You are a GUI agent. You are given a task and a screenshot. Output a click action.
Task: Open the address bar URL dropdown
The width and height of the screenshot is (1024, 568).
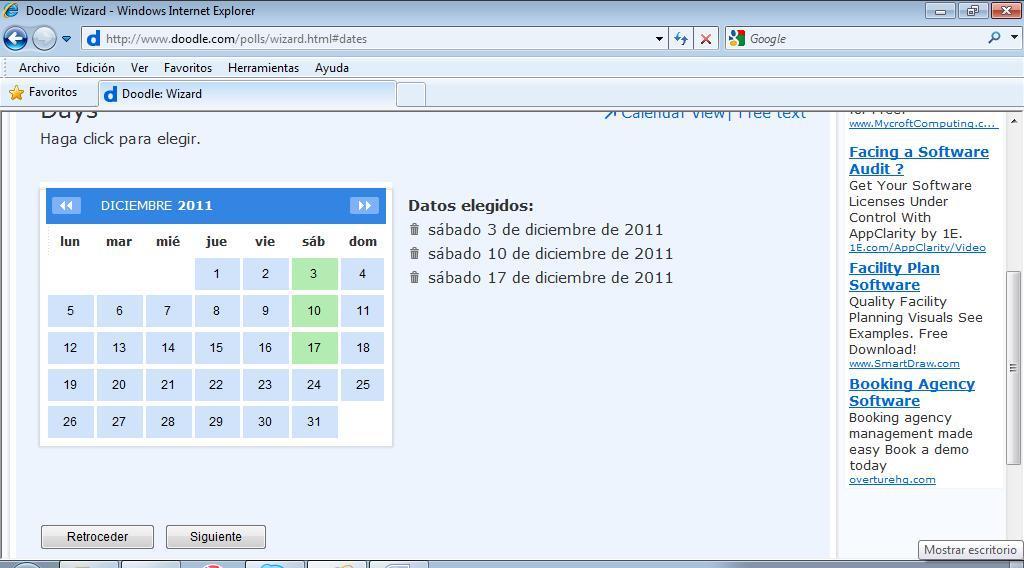[659, 39]
